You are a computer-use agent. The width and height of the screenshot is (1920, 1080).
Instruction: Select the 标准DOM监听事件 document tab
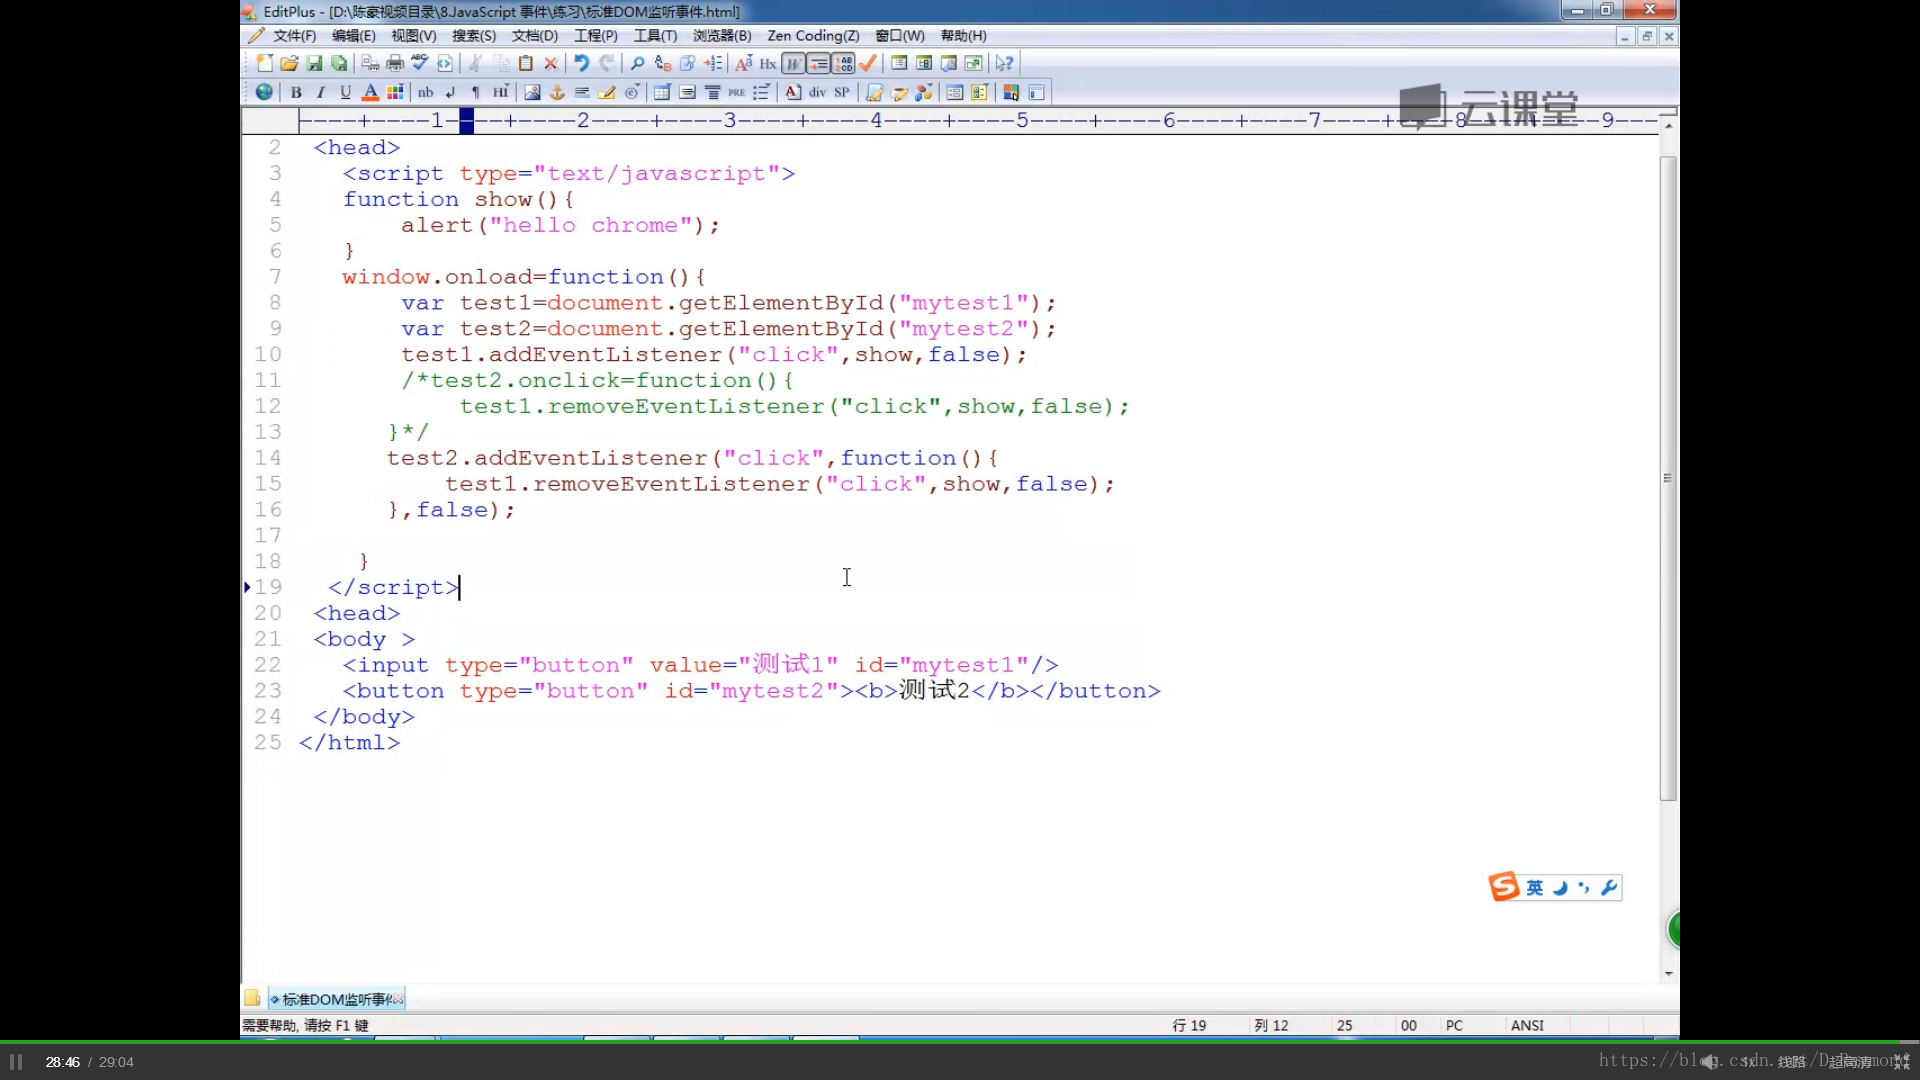337,999
